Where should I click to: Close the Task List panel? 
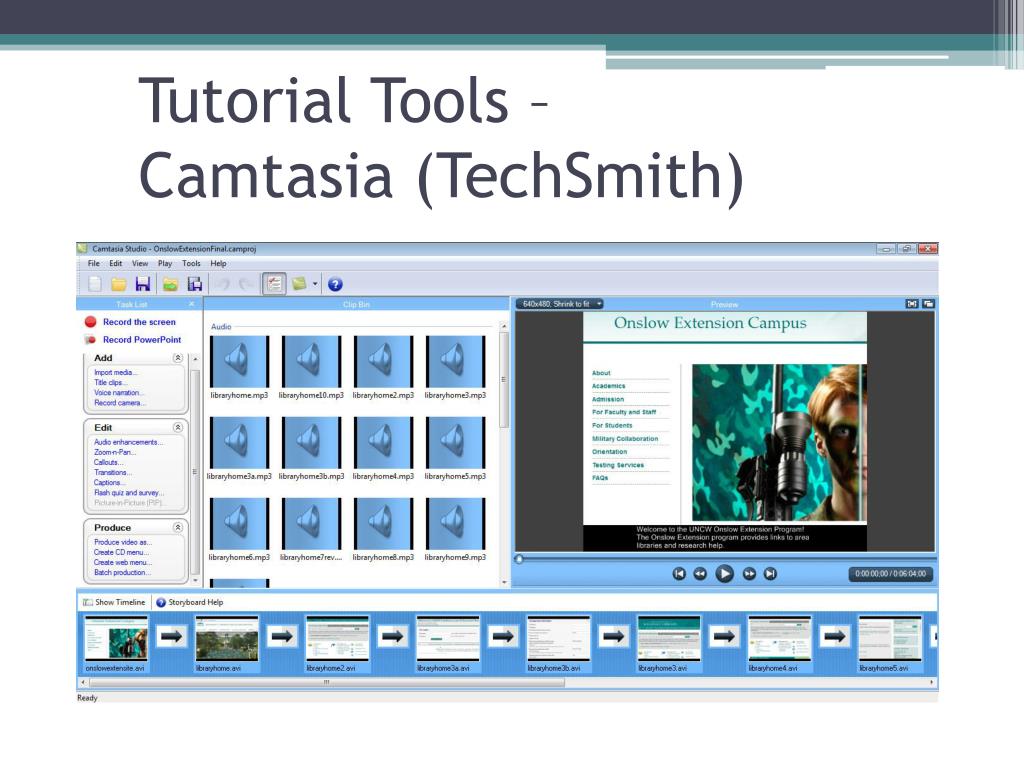click(191, 304)
